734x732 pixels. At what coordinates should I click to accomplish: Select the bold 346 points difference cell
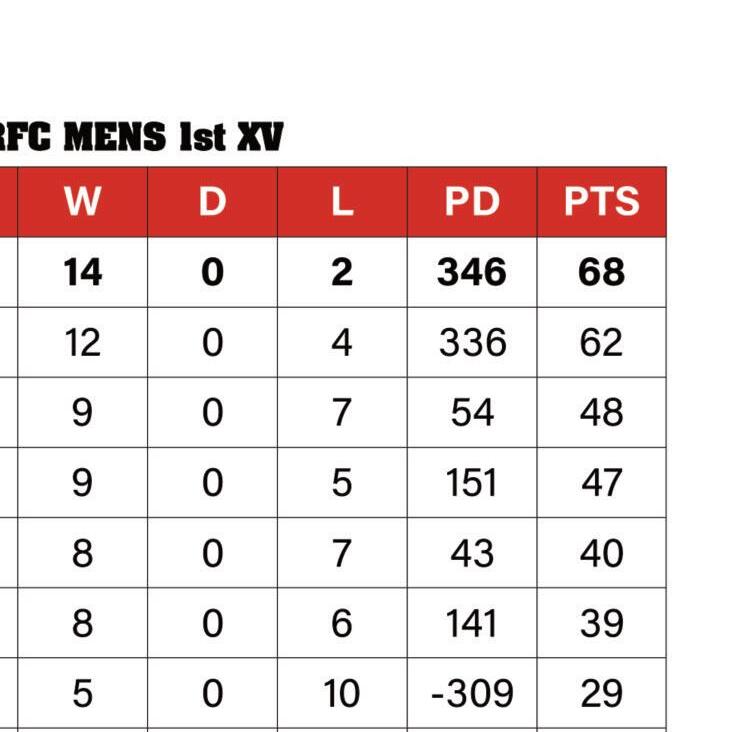(x=472, y=272)
